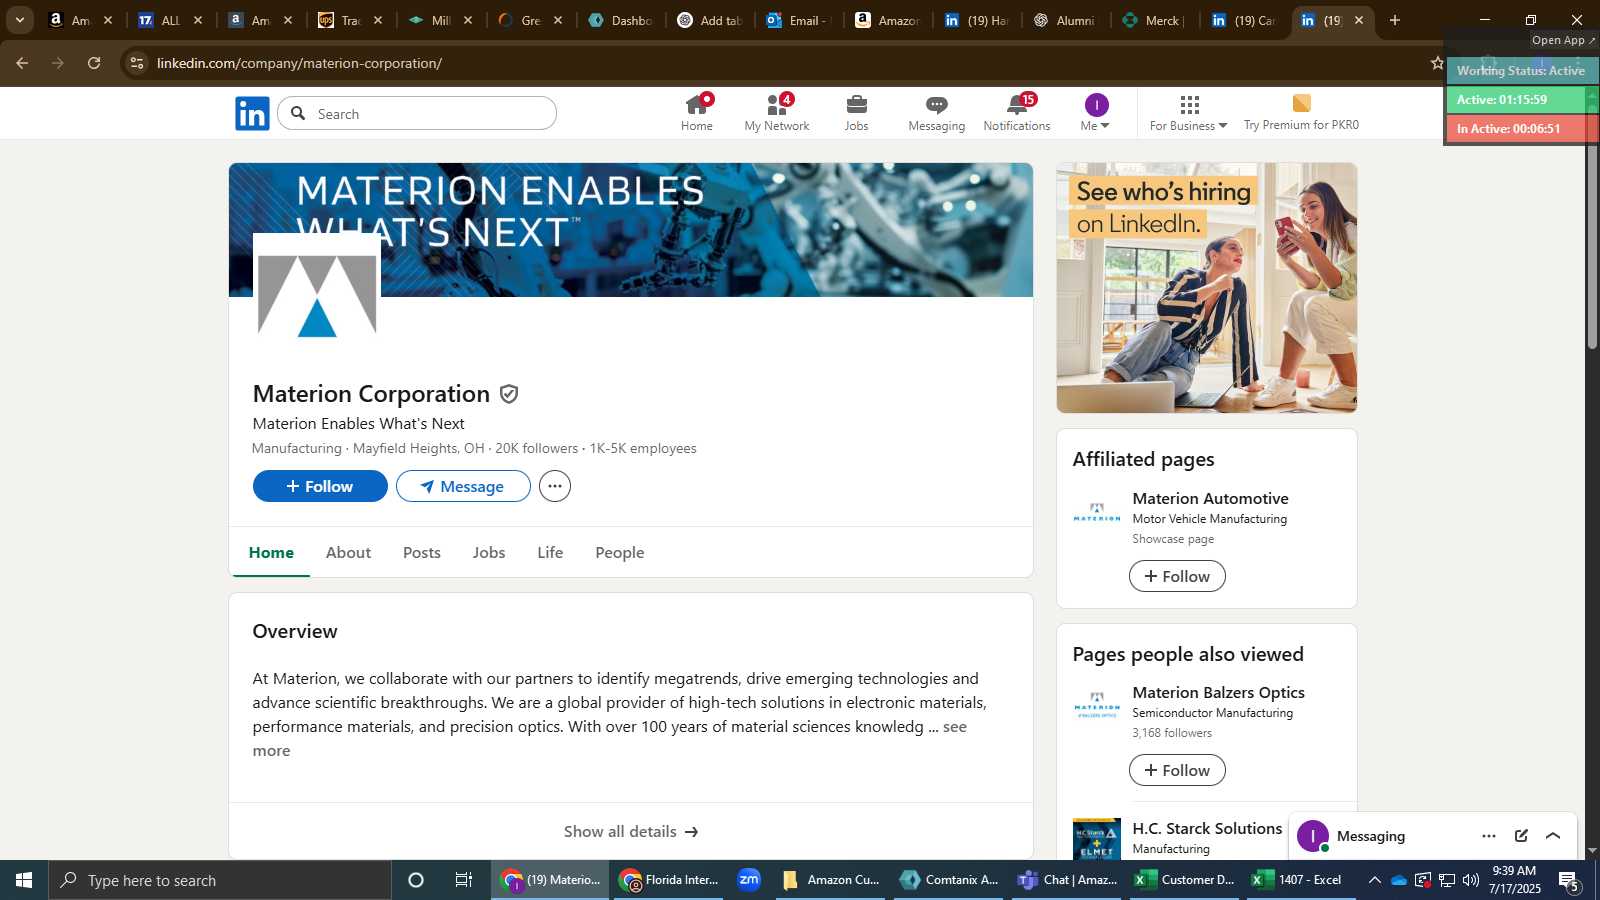Image resolution: width=1600 pixels, height=900 pixels.
Task: Open Windows Start menu
Action: pyautogui.click(x=24, y=880)
